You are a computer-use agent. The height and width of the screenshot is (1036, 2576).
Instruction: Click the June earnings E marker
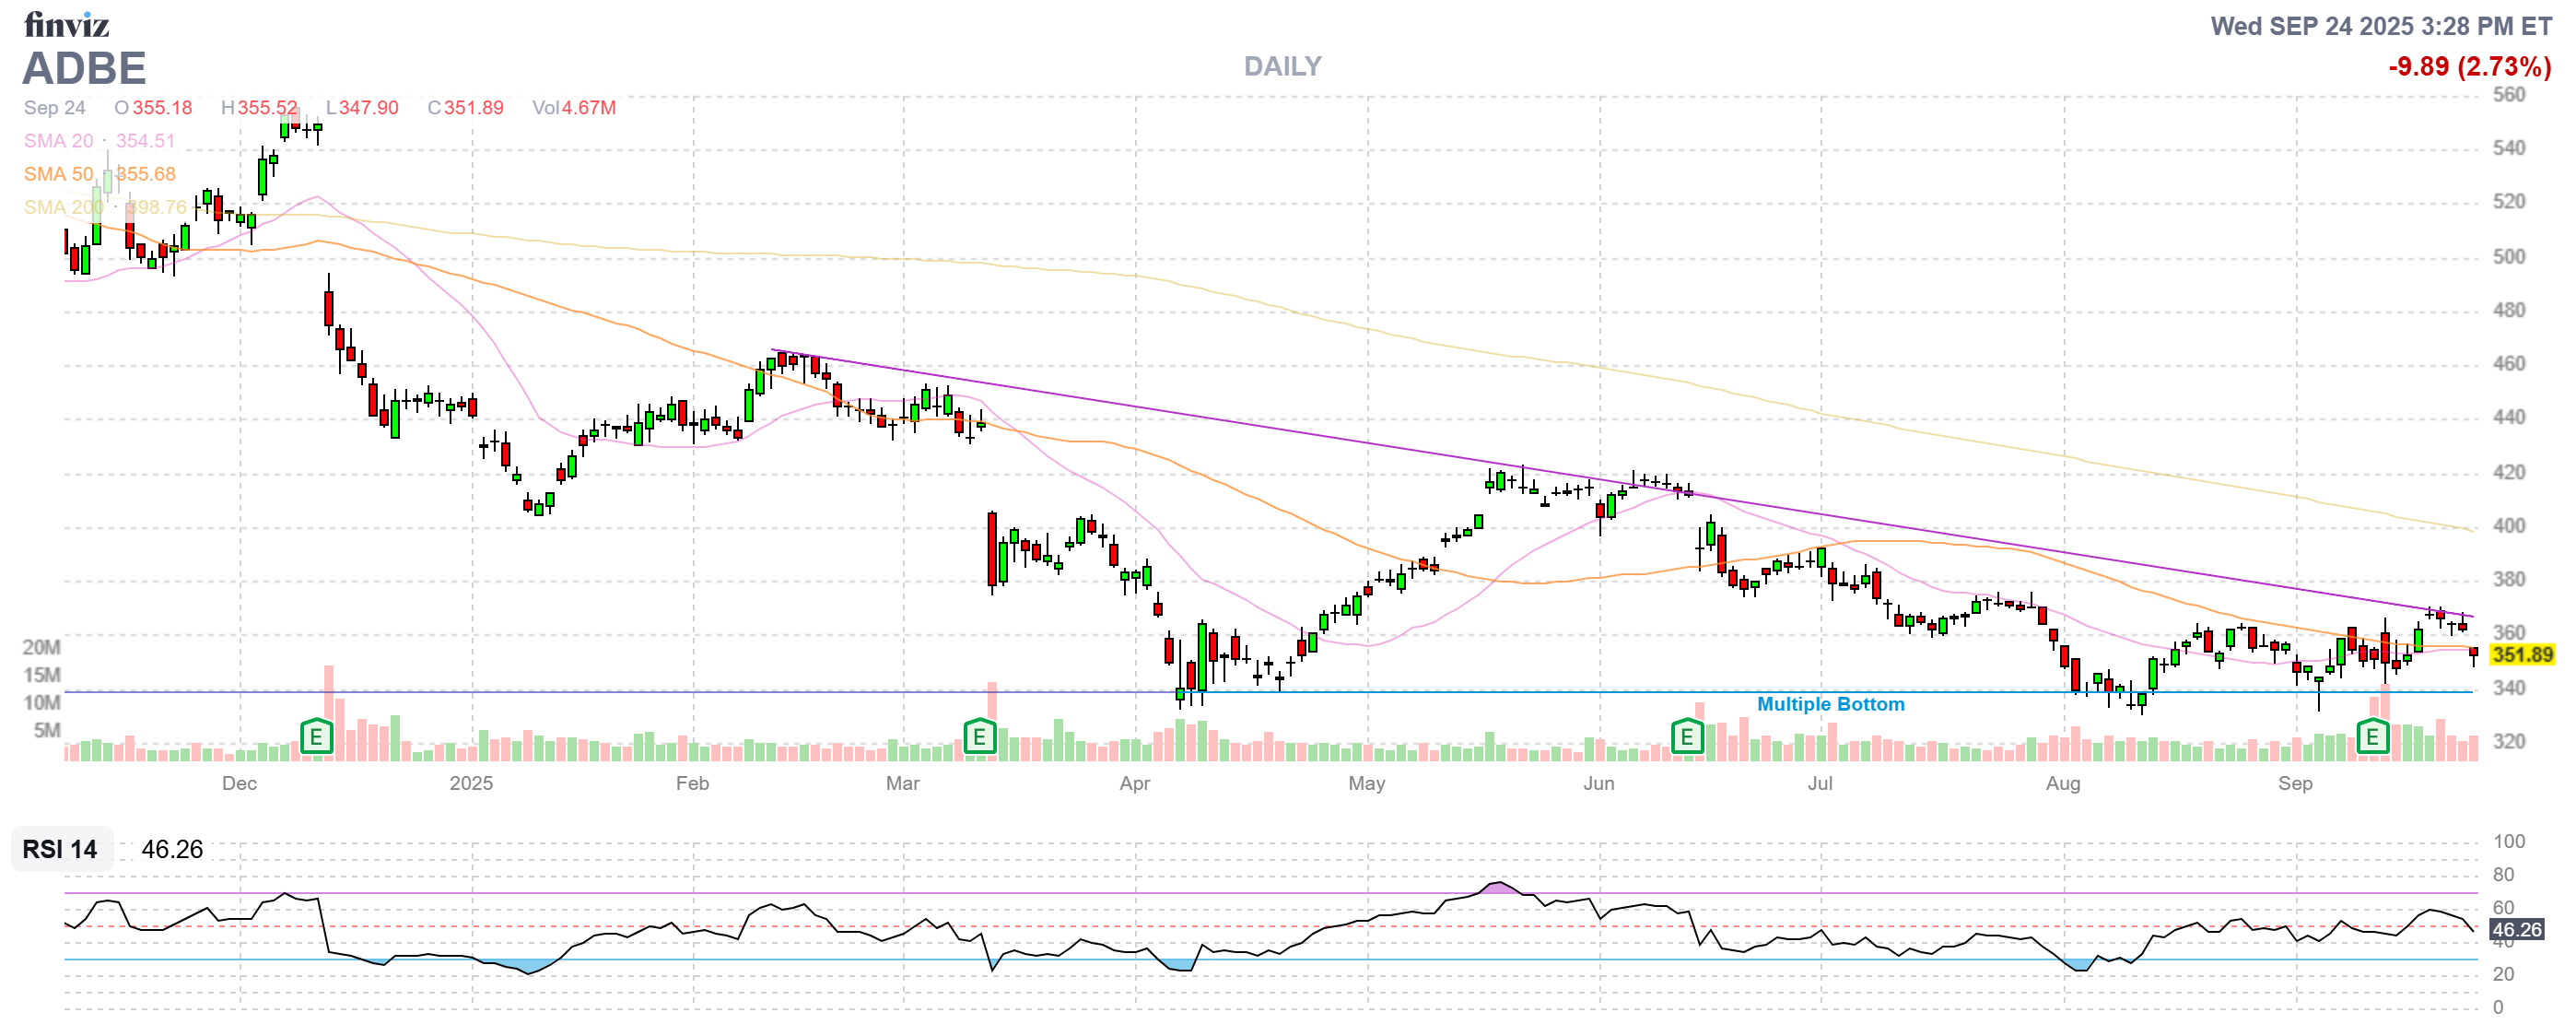click(x=1687, y=738)
